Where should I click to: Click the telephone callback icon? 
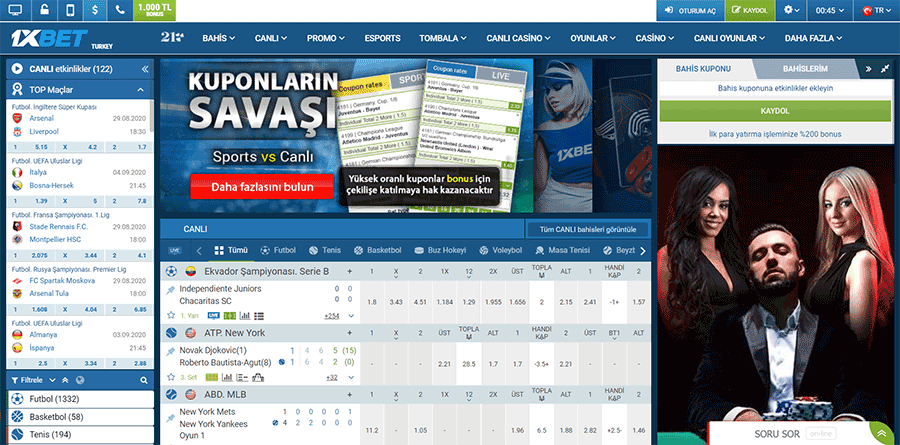[x=120, y=10]
